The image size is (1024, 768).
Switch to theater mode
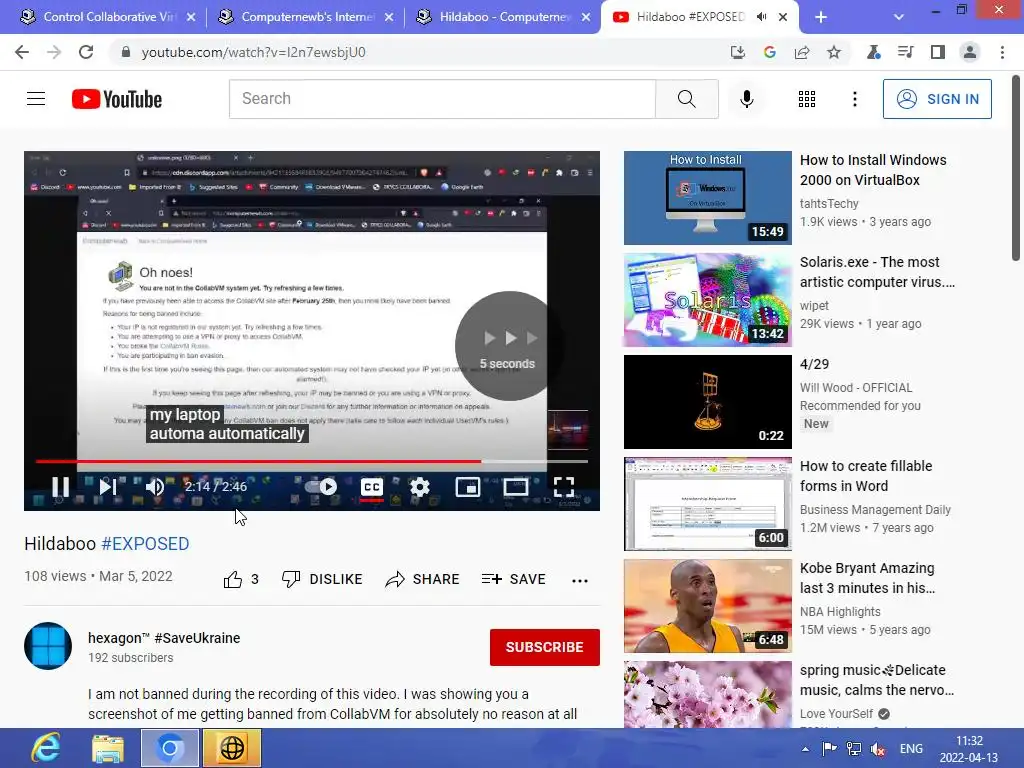pos(516,487)
